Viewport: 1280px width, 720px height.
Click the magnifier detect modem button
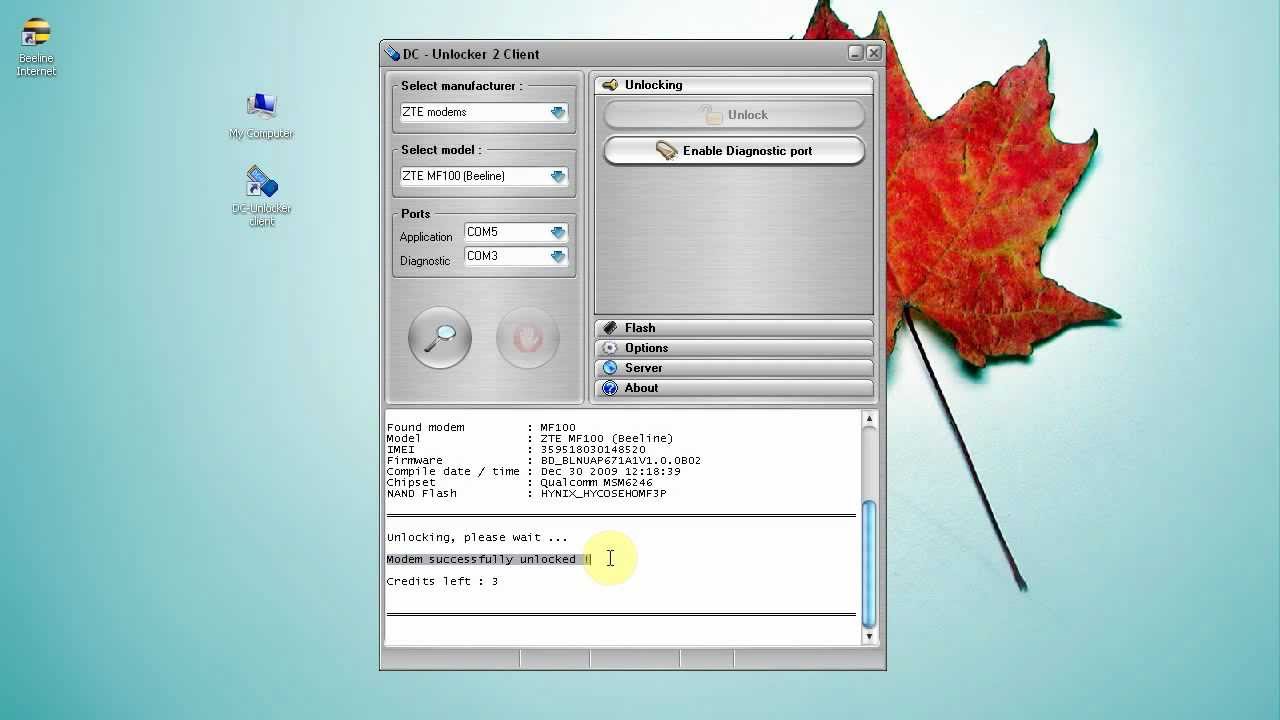(440, 338)
